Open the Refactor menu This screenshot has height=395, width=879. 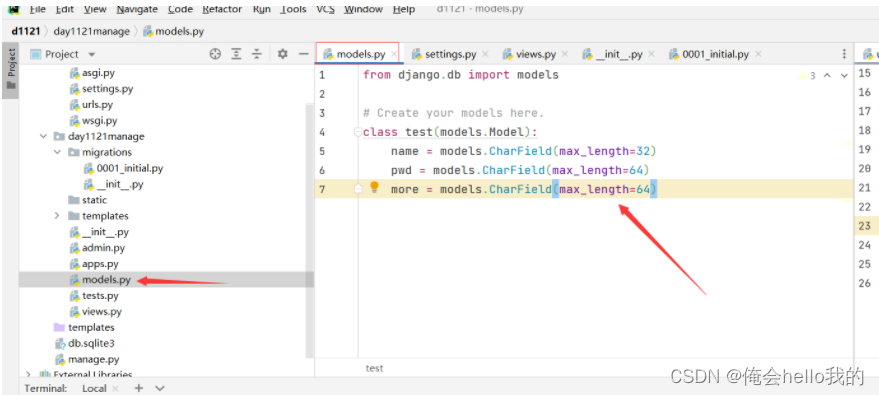(x=222, y=9)
